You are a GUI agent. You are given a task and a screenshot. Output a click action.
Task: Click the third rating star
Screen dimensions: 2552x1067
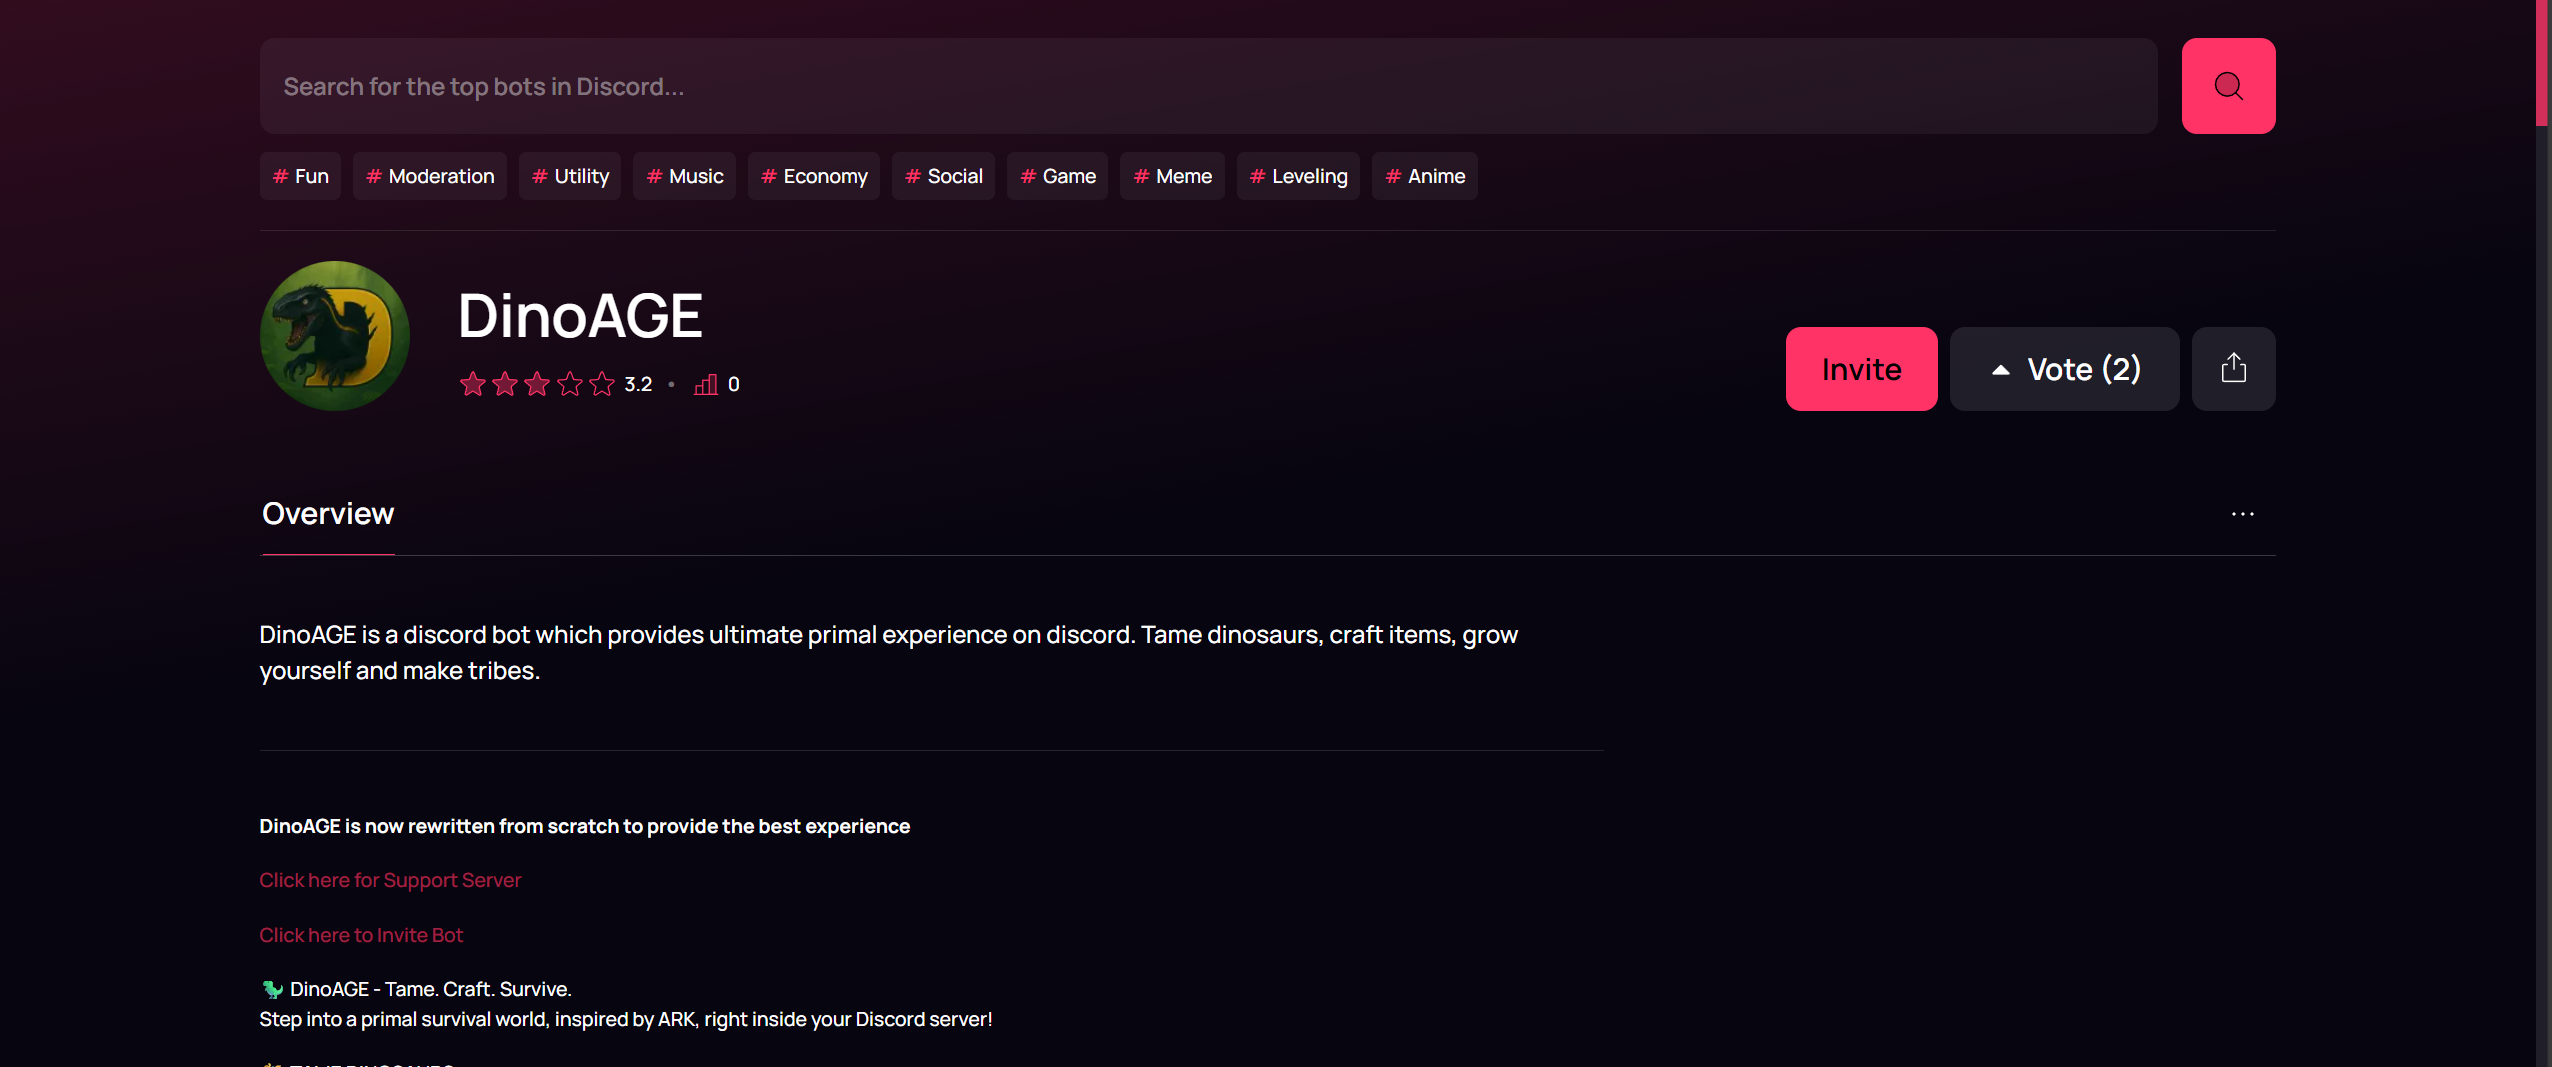coord(537,384)
